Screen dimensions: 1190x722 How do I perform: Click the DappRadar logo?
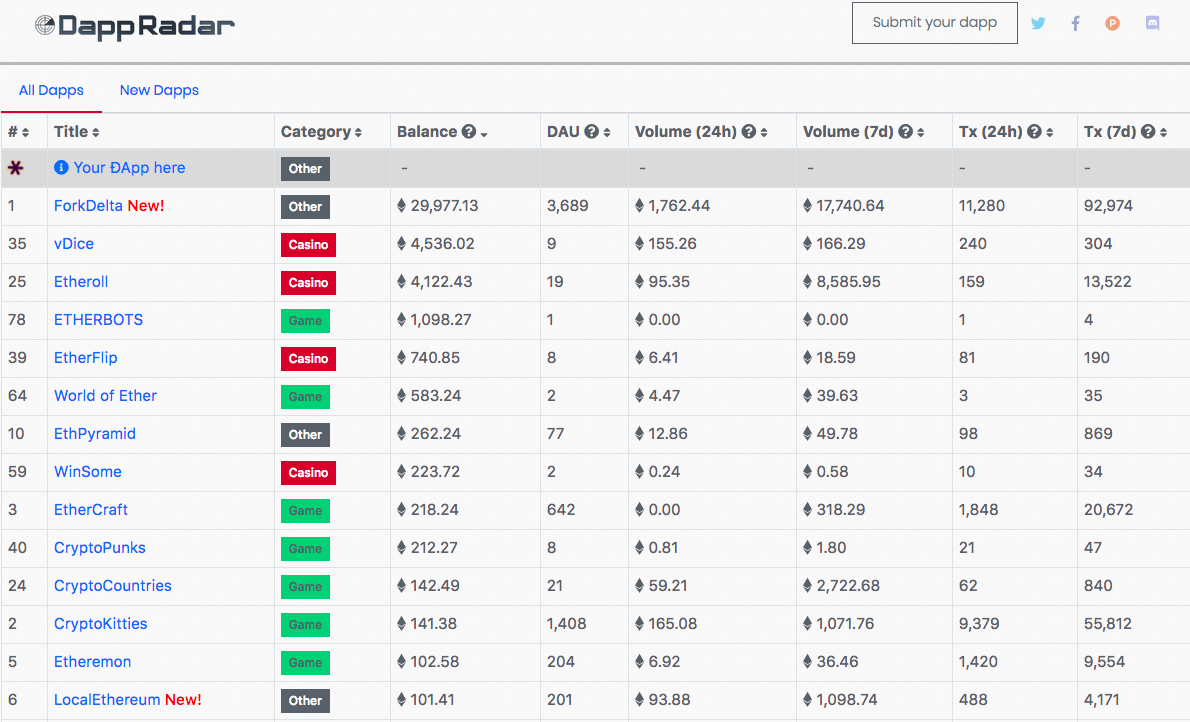click(134, 26)
